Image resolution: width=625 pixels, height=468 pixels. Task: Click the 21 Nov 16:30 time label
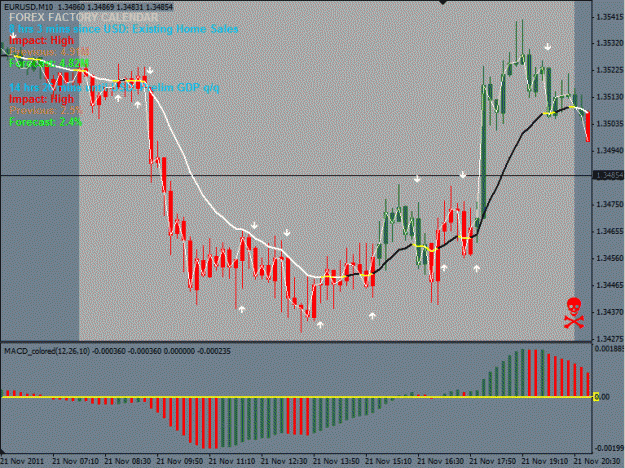441,461
